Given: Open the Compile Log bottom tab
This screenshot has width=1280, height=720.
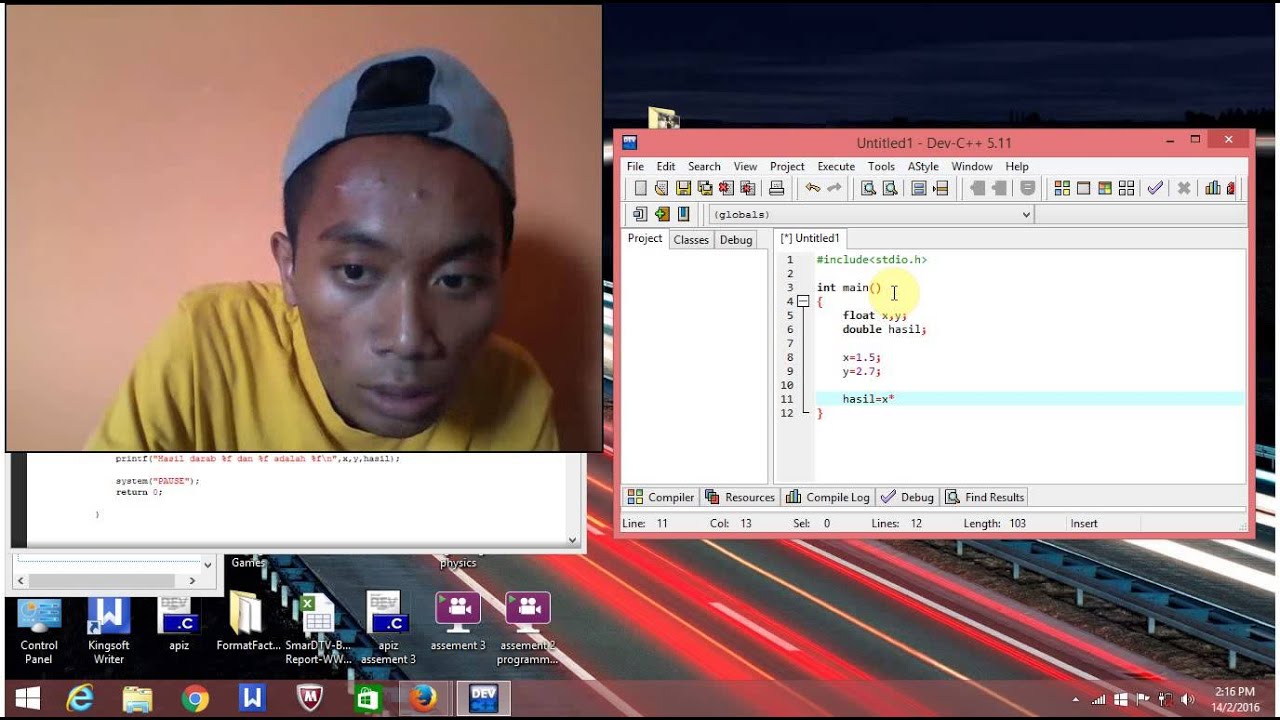Looking at the screenshot, I should [x=827, y=497].
